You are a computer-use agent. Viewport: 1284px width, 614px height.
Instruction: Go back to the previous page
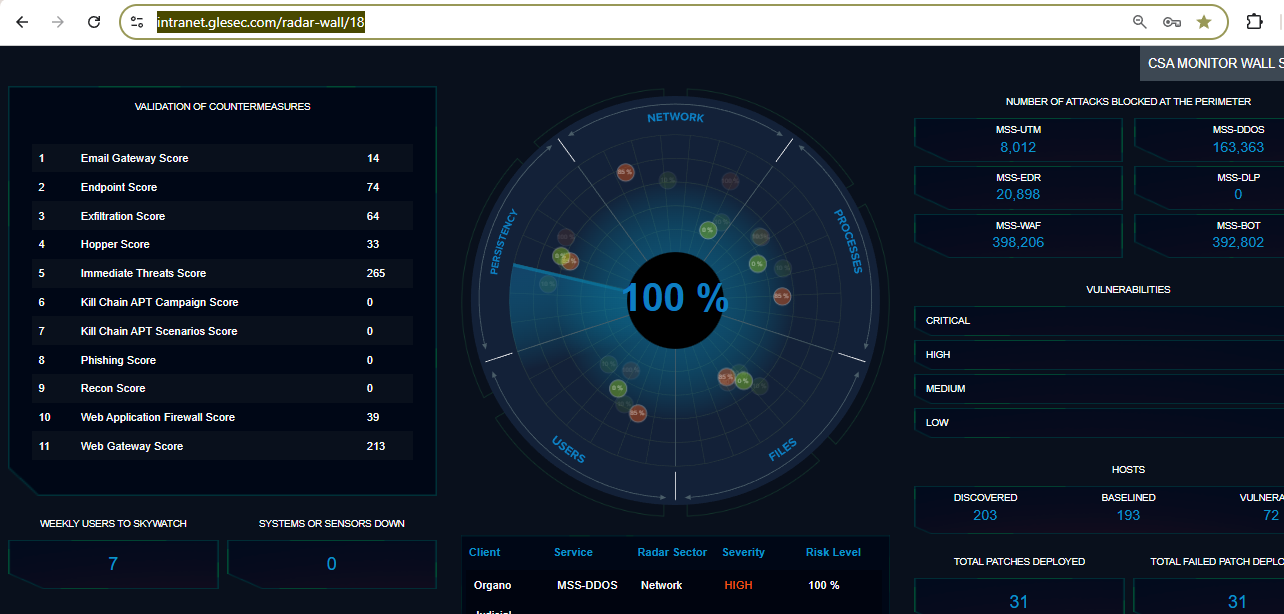tap(22, 22)
